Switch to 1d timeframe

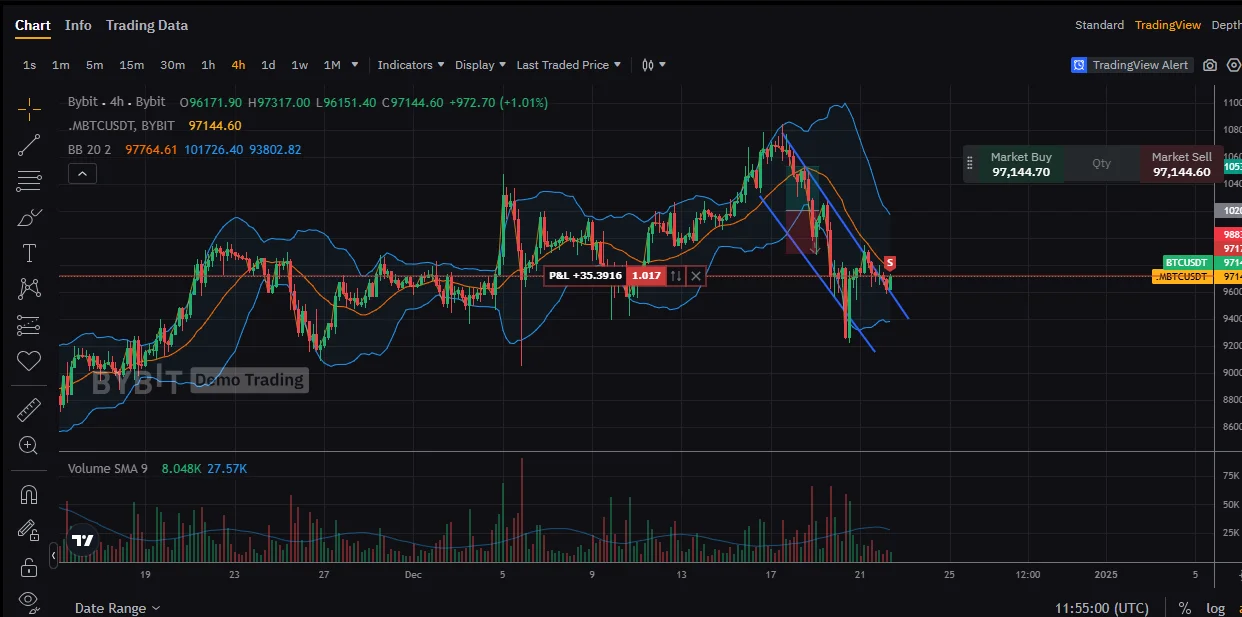(268, 65)
